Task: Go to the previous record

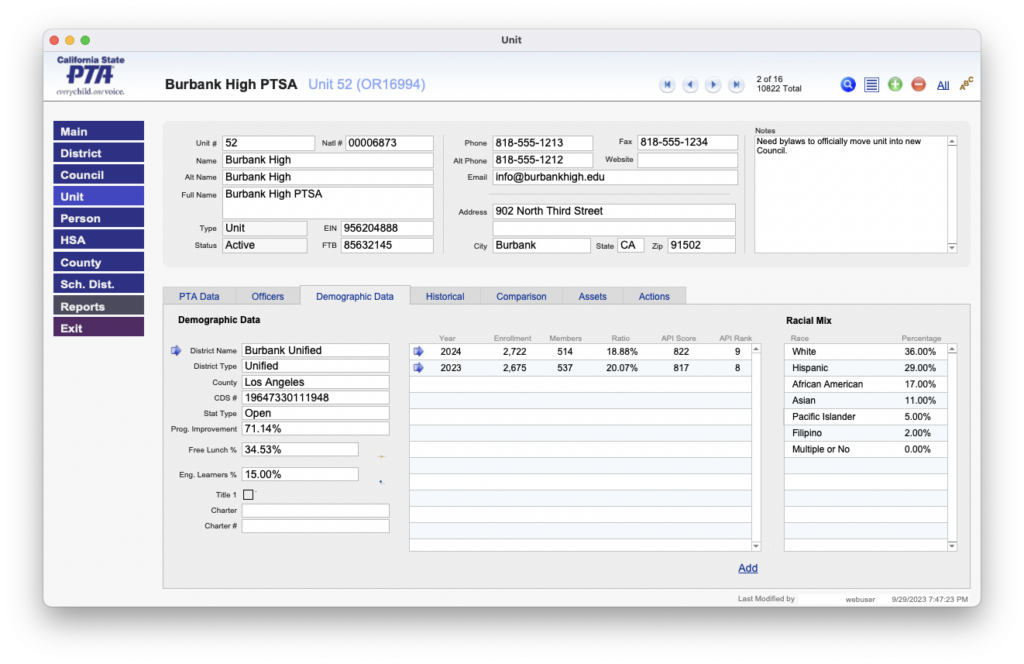Action: click(x=690, y=85)
